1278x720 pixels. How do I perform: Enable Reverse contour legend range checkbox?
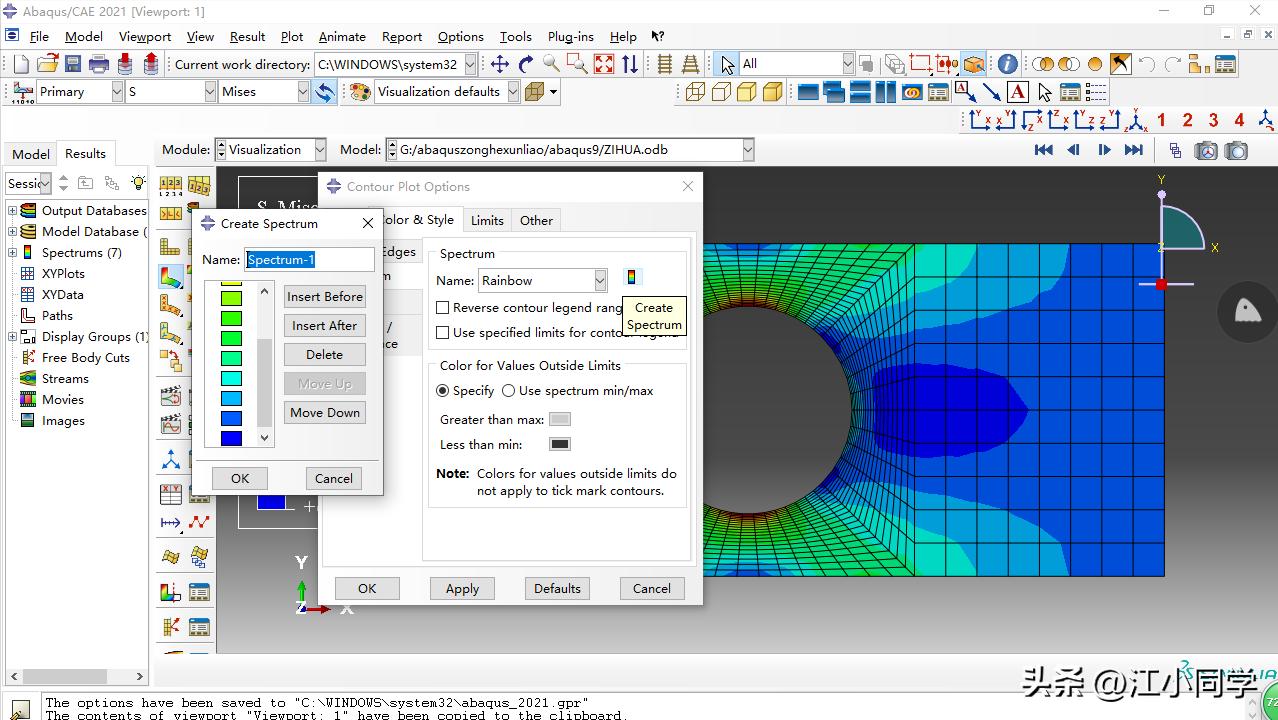click(x=443, y=308)
